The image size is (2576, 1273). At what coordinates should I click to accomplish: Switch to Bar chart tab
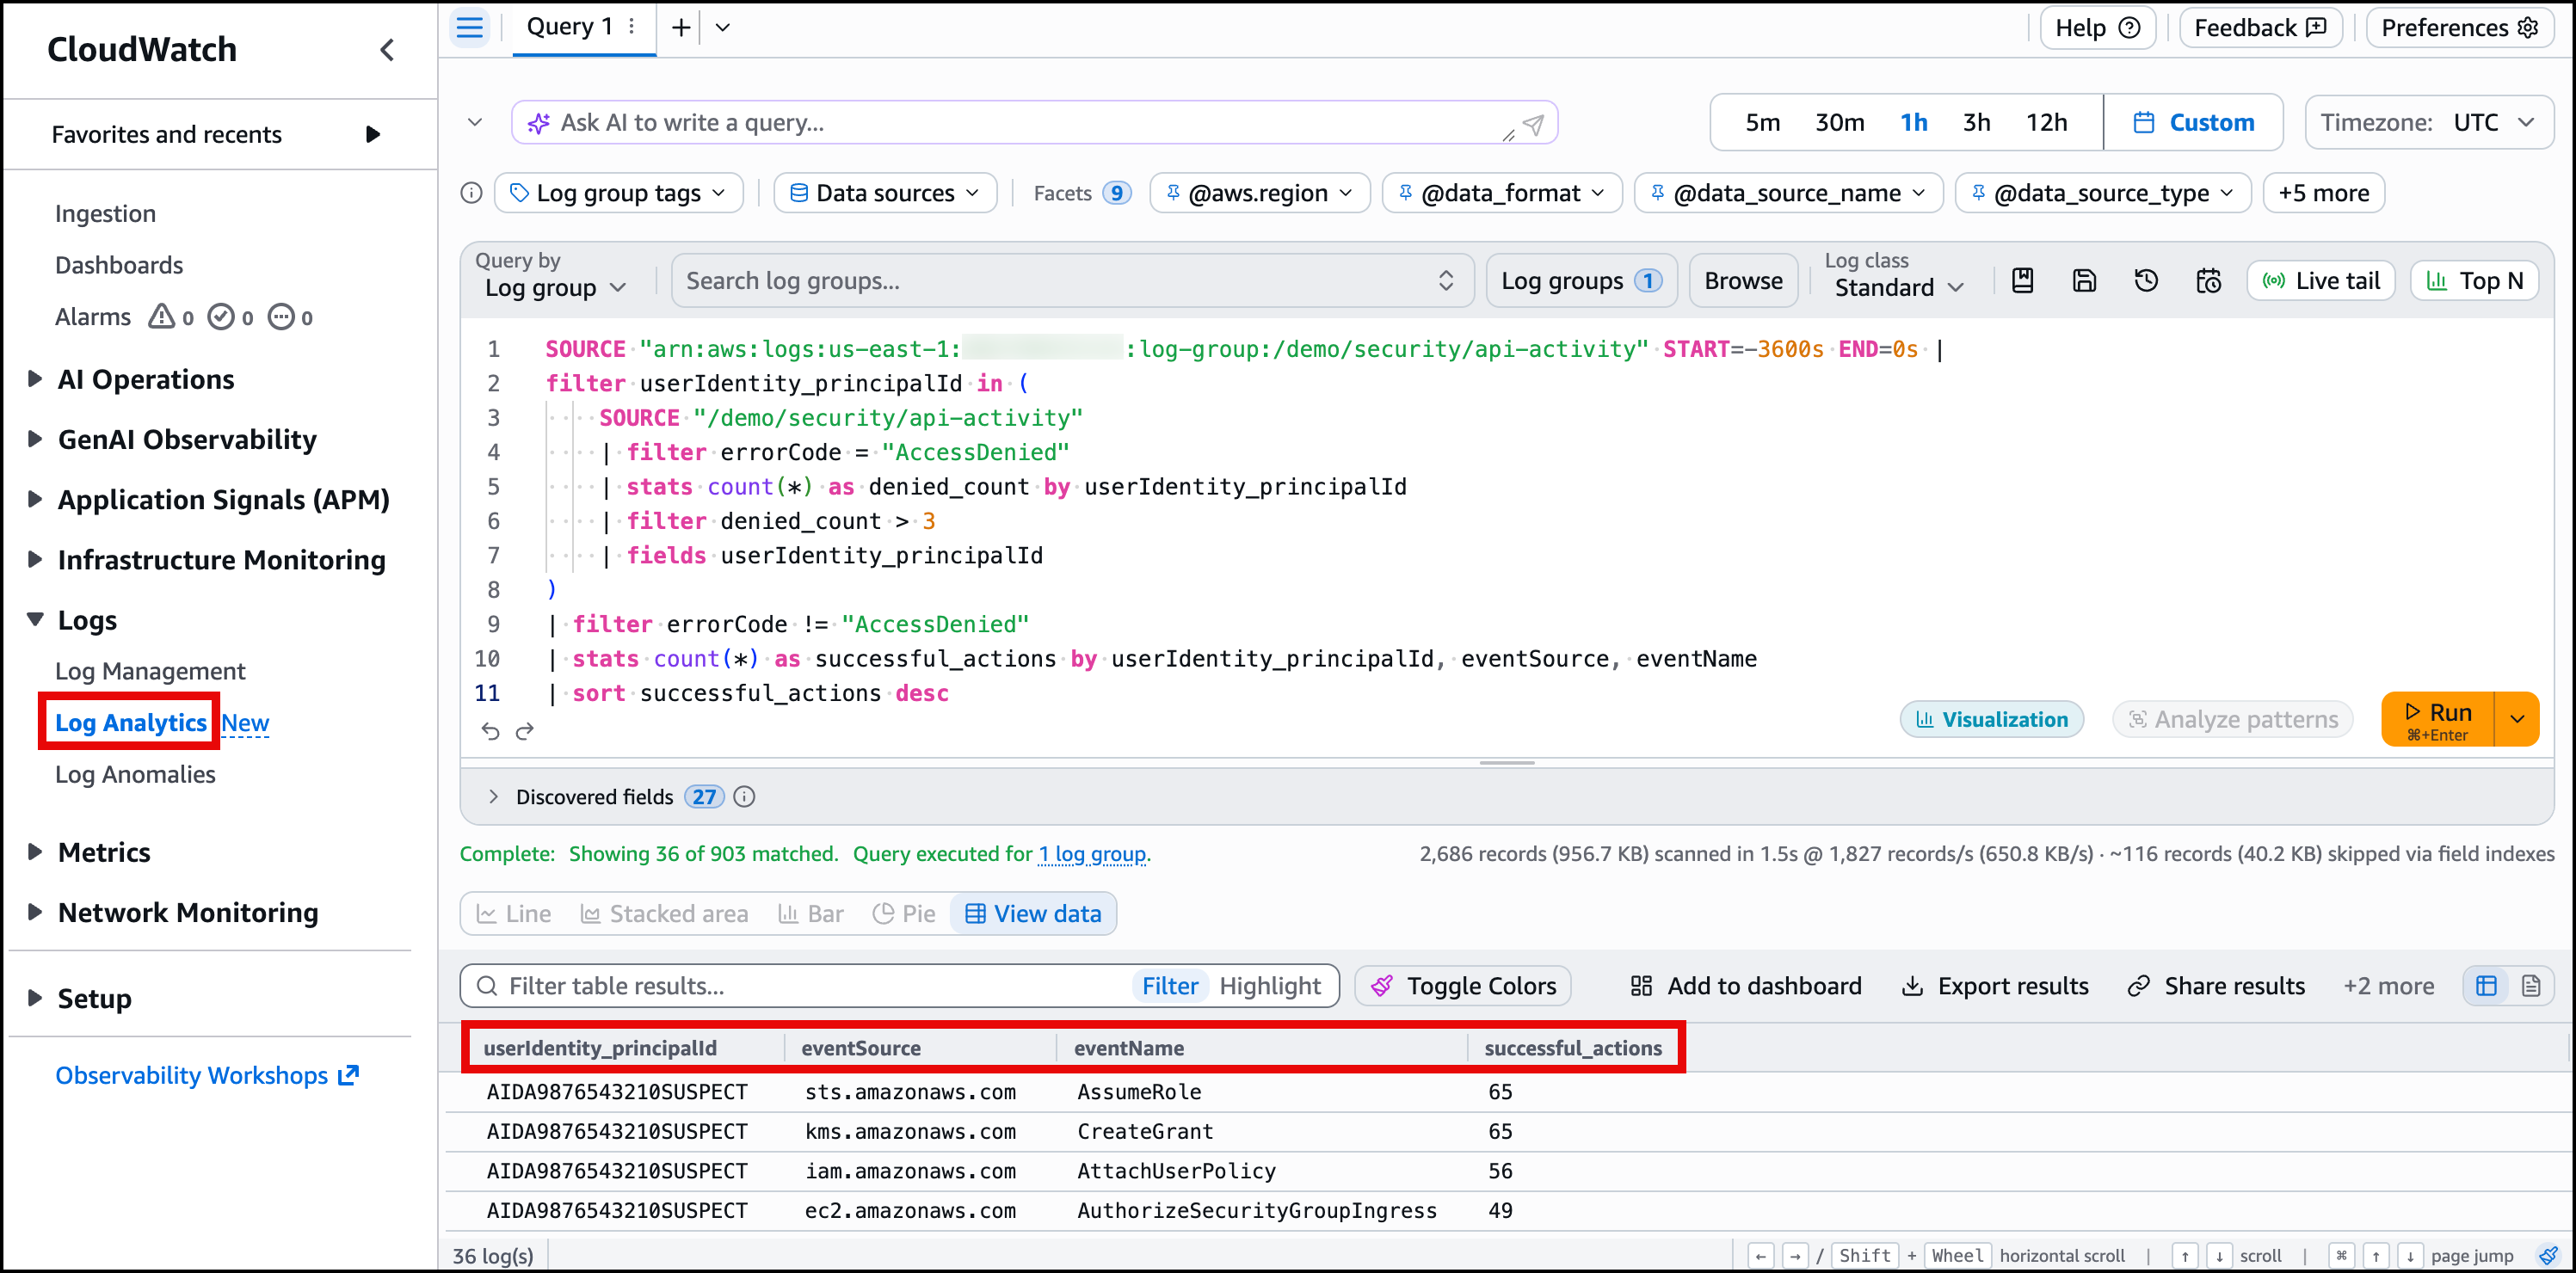(811, 914)
